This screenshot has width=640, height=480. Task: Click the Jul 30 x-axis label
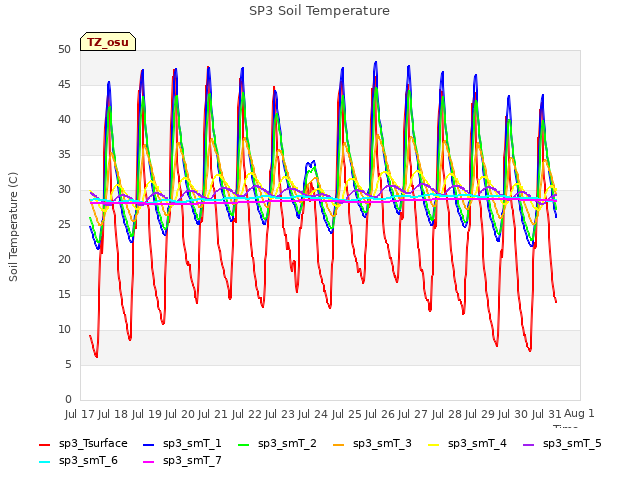(513, 414)
